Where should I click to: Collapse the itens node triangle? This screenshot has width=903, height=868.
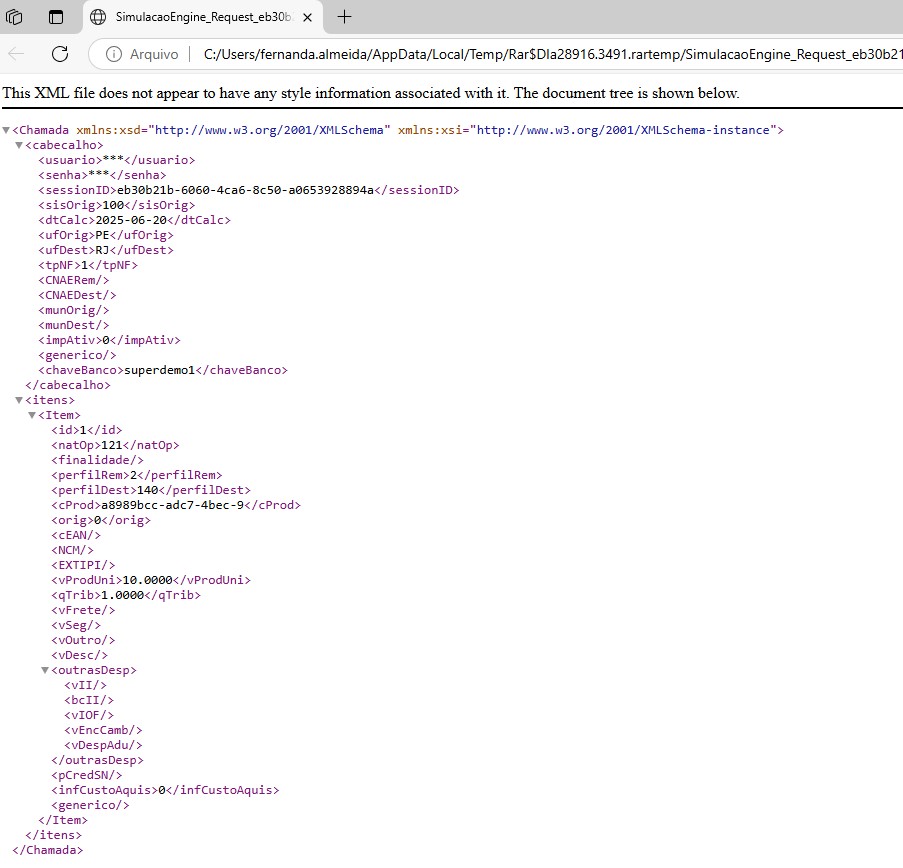tap(19, 400)
